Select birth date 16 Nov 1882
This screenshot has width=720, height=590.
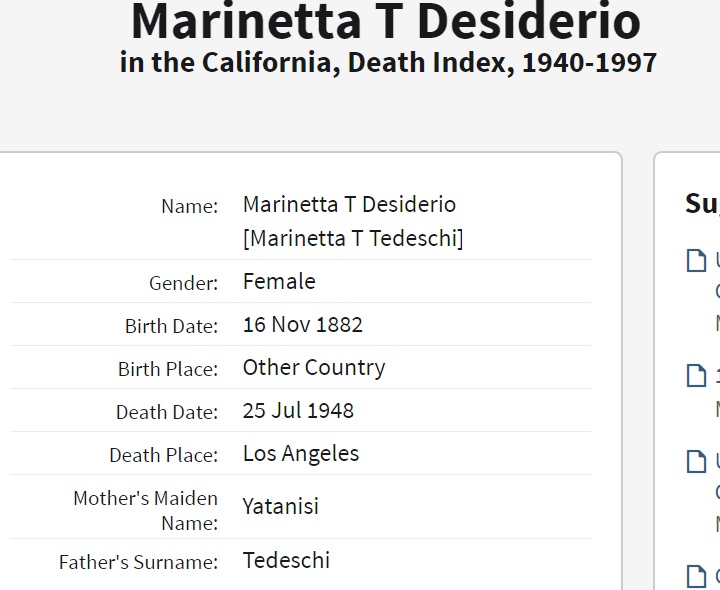tap(302, 325)
